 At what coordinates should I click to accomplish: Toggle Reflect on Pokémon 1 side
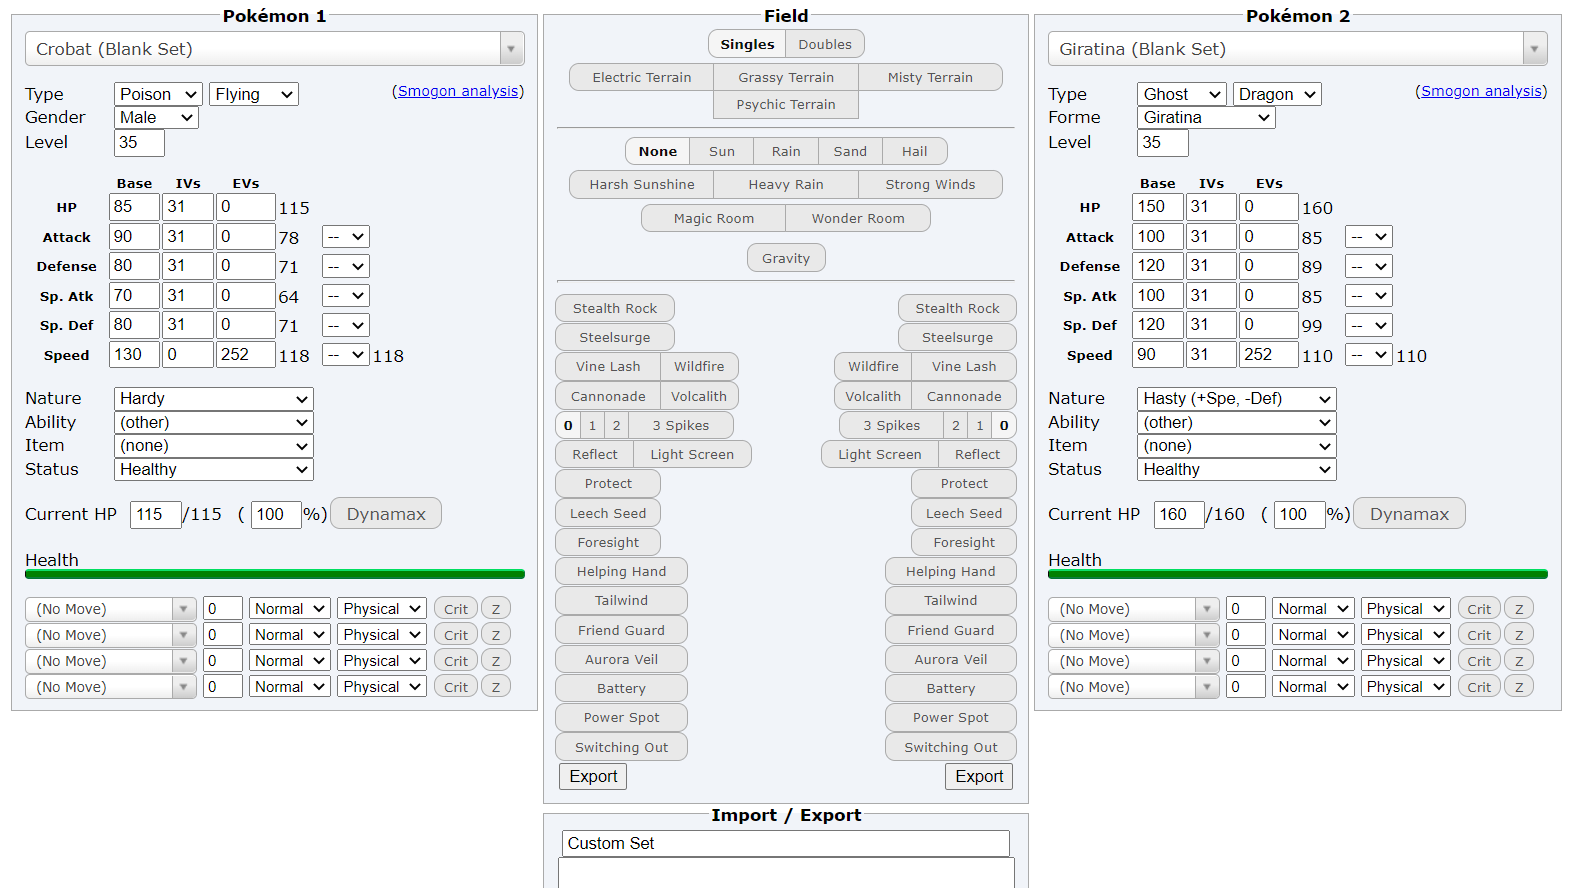(595, 454)
